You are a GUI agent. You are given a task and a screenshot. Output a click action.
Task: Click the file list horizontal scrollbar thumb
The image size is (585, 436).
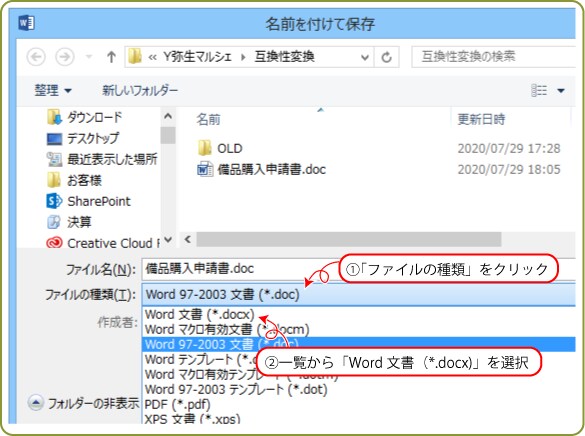348,239
